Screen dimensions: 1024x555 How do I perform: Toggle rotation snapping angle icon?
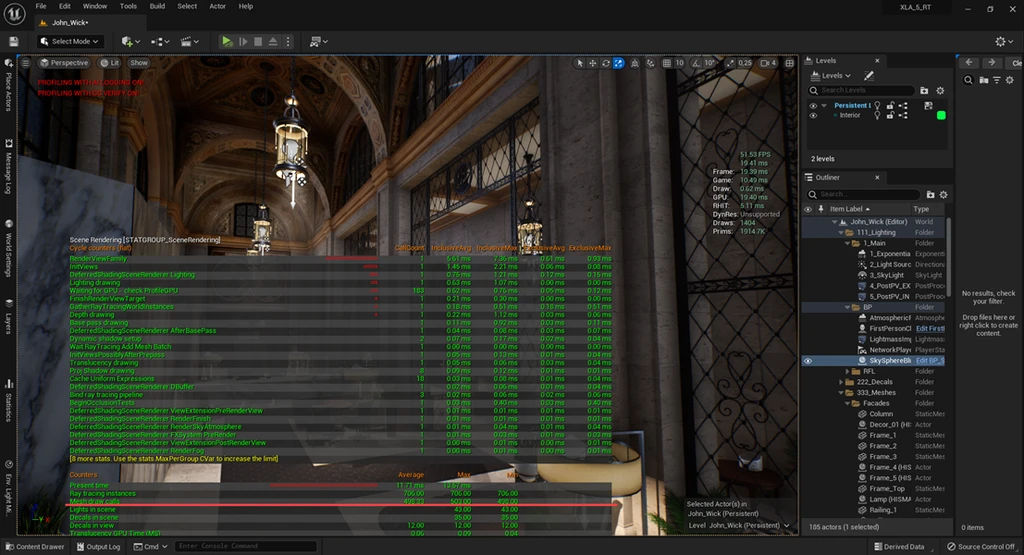point(696,63)
